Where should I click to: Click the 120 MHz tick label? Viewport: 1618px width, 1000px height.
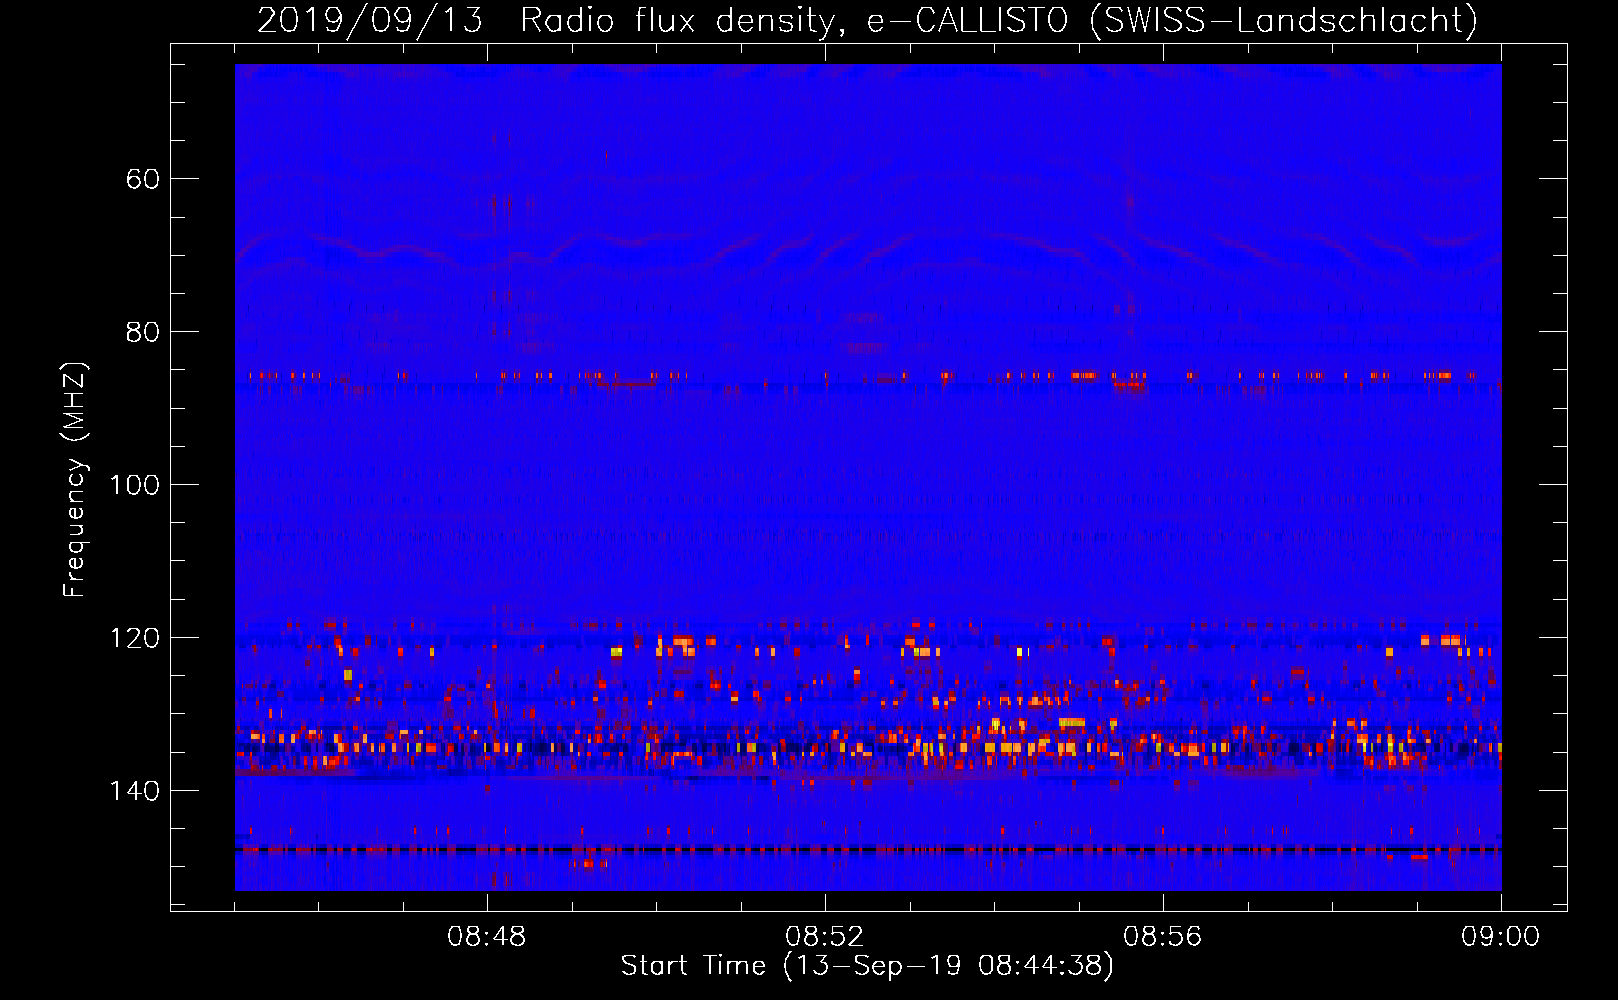[134, 638]
